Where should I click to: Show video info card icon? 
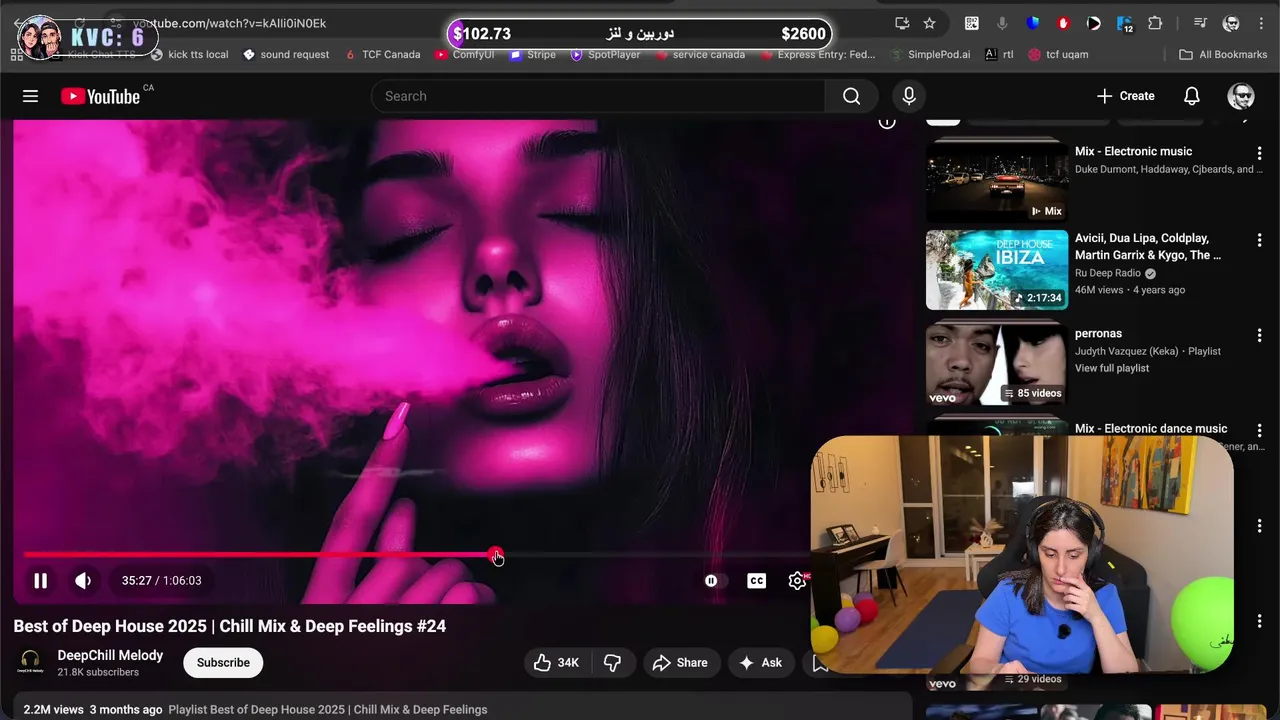(x=887, y=122)
